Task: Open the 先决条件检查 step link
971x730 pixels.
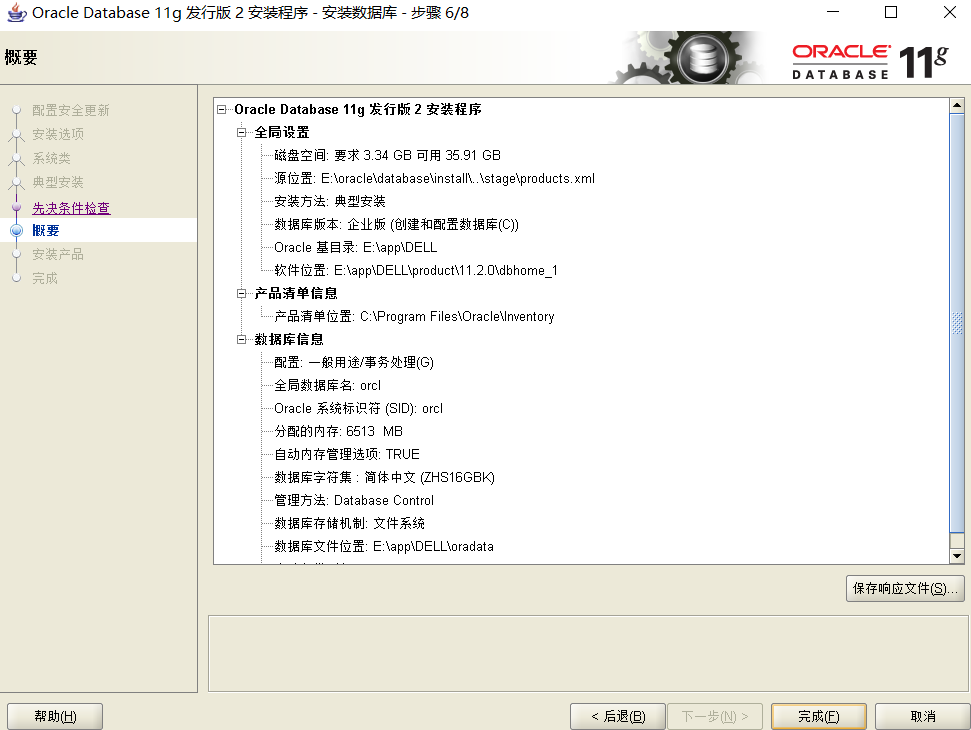Action: tap(71, 208)
